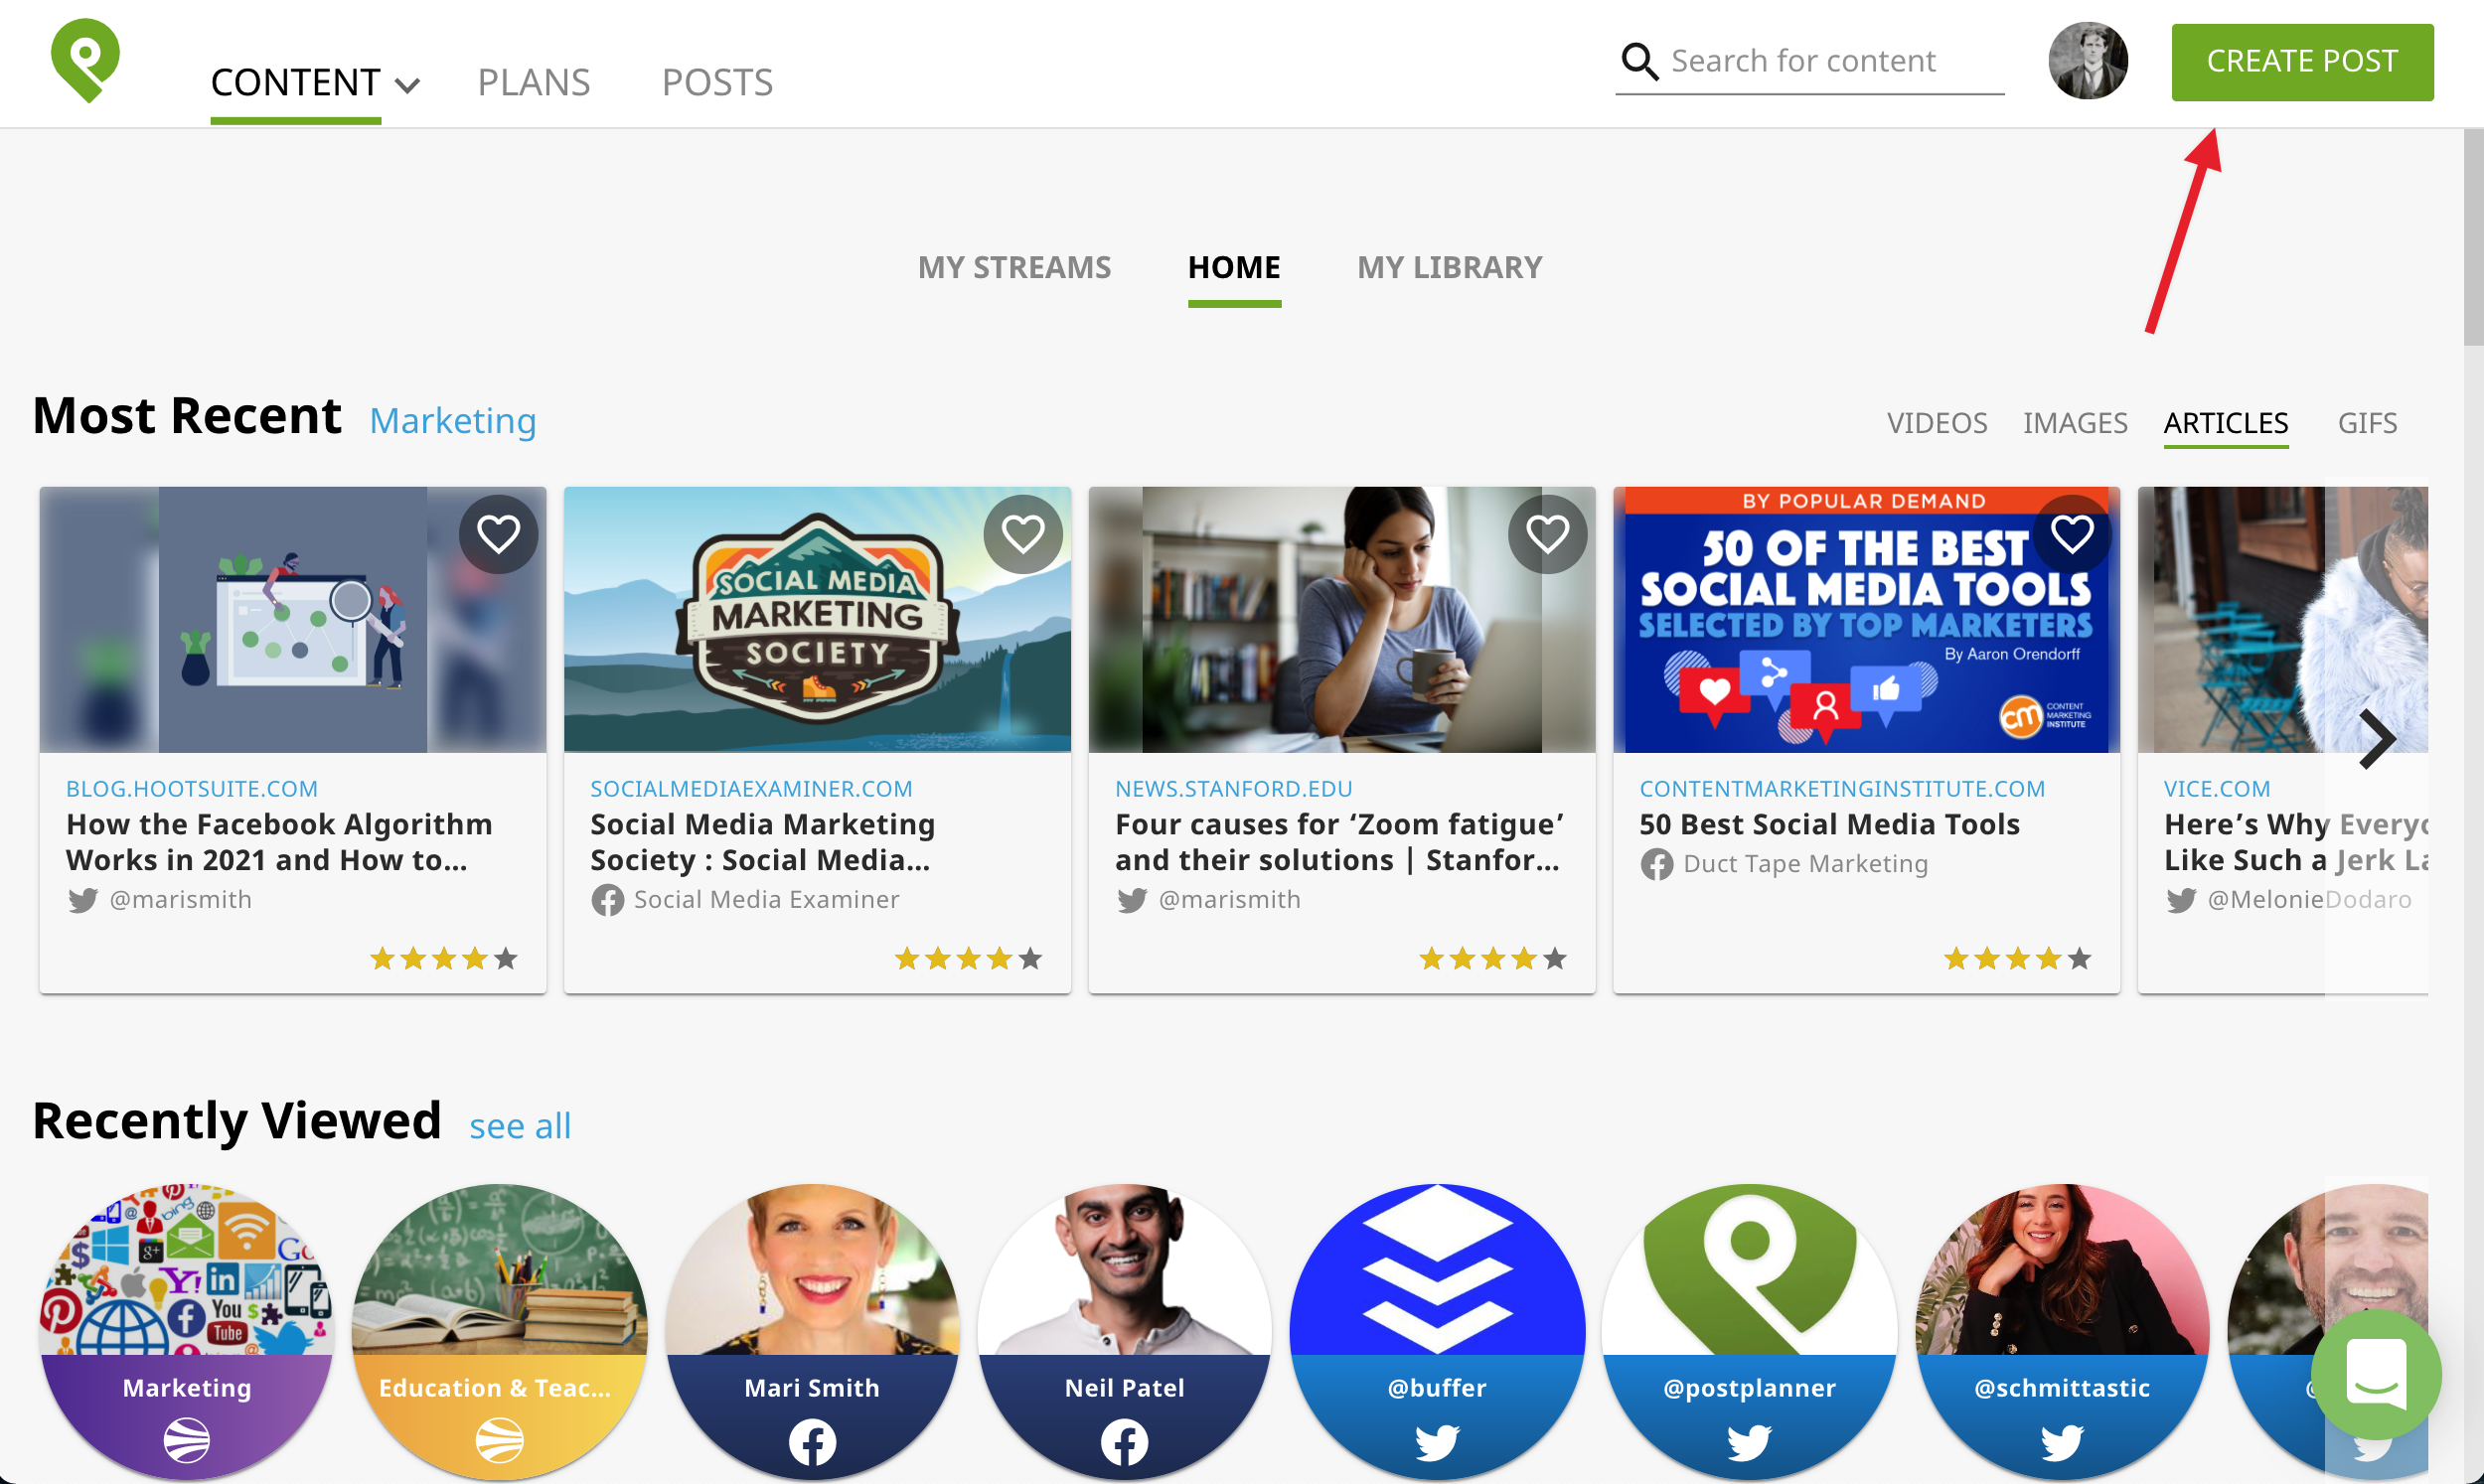This screenshot has width=2484, height=1484.
Task: Click Twitter icon beside @marismith on Stanford card
Action: pyautogui.click(x=1132, y=900)
